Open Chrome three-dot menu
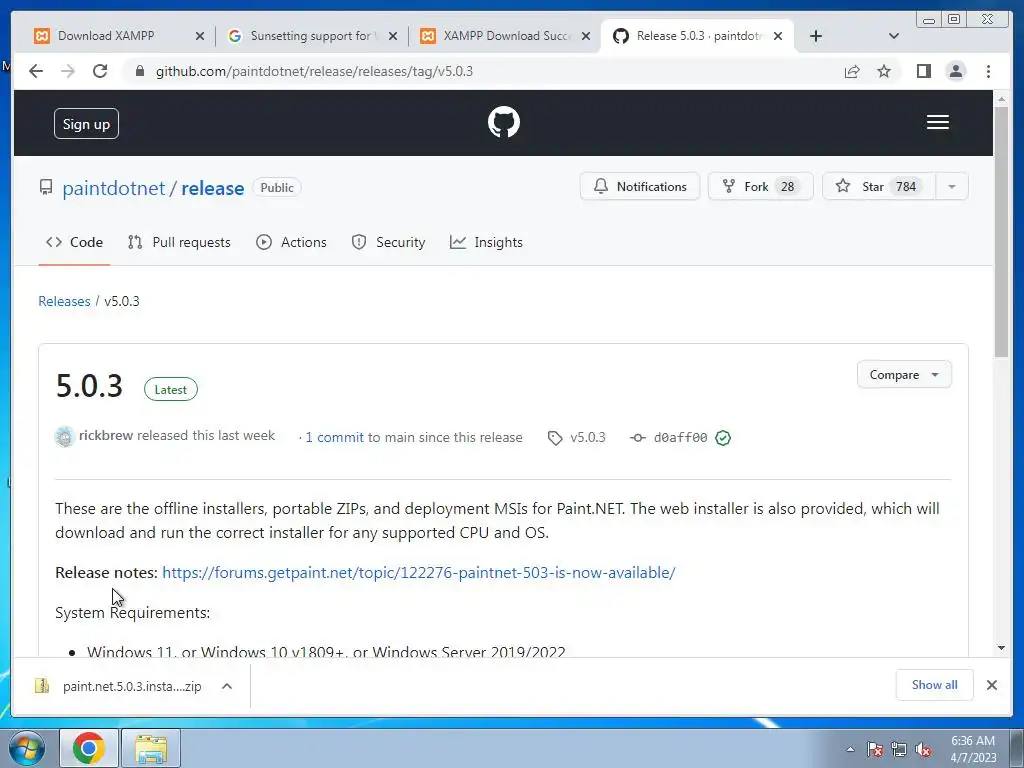 (988, 71)
